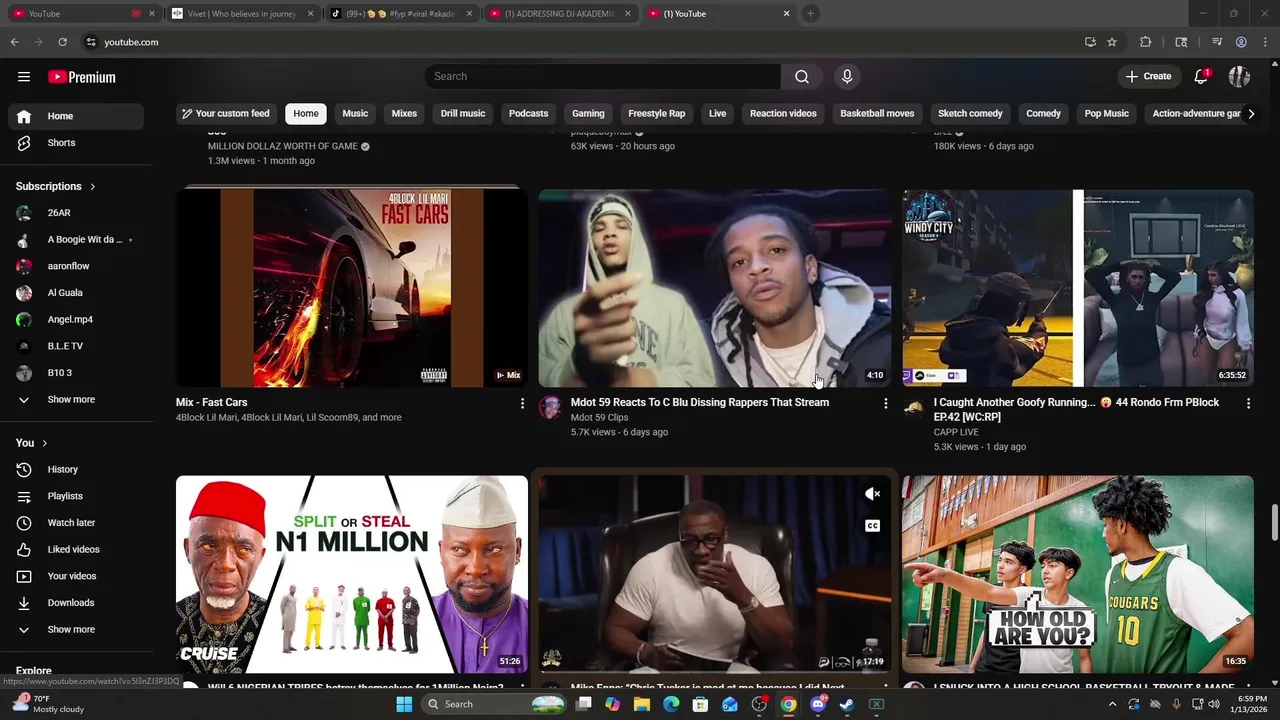Viewport: 1280px width, 720px height.
Task: Go back with the browser arrow
Action: [x=14, y=42]
